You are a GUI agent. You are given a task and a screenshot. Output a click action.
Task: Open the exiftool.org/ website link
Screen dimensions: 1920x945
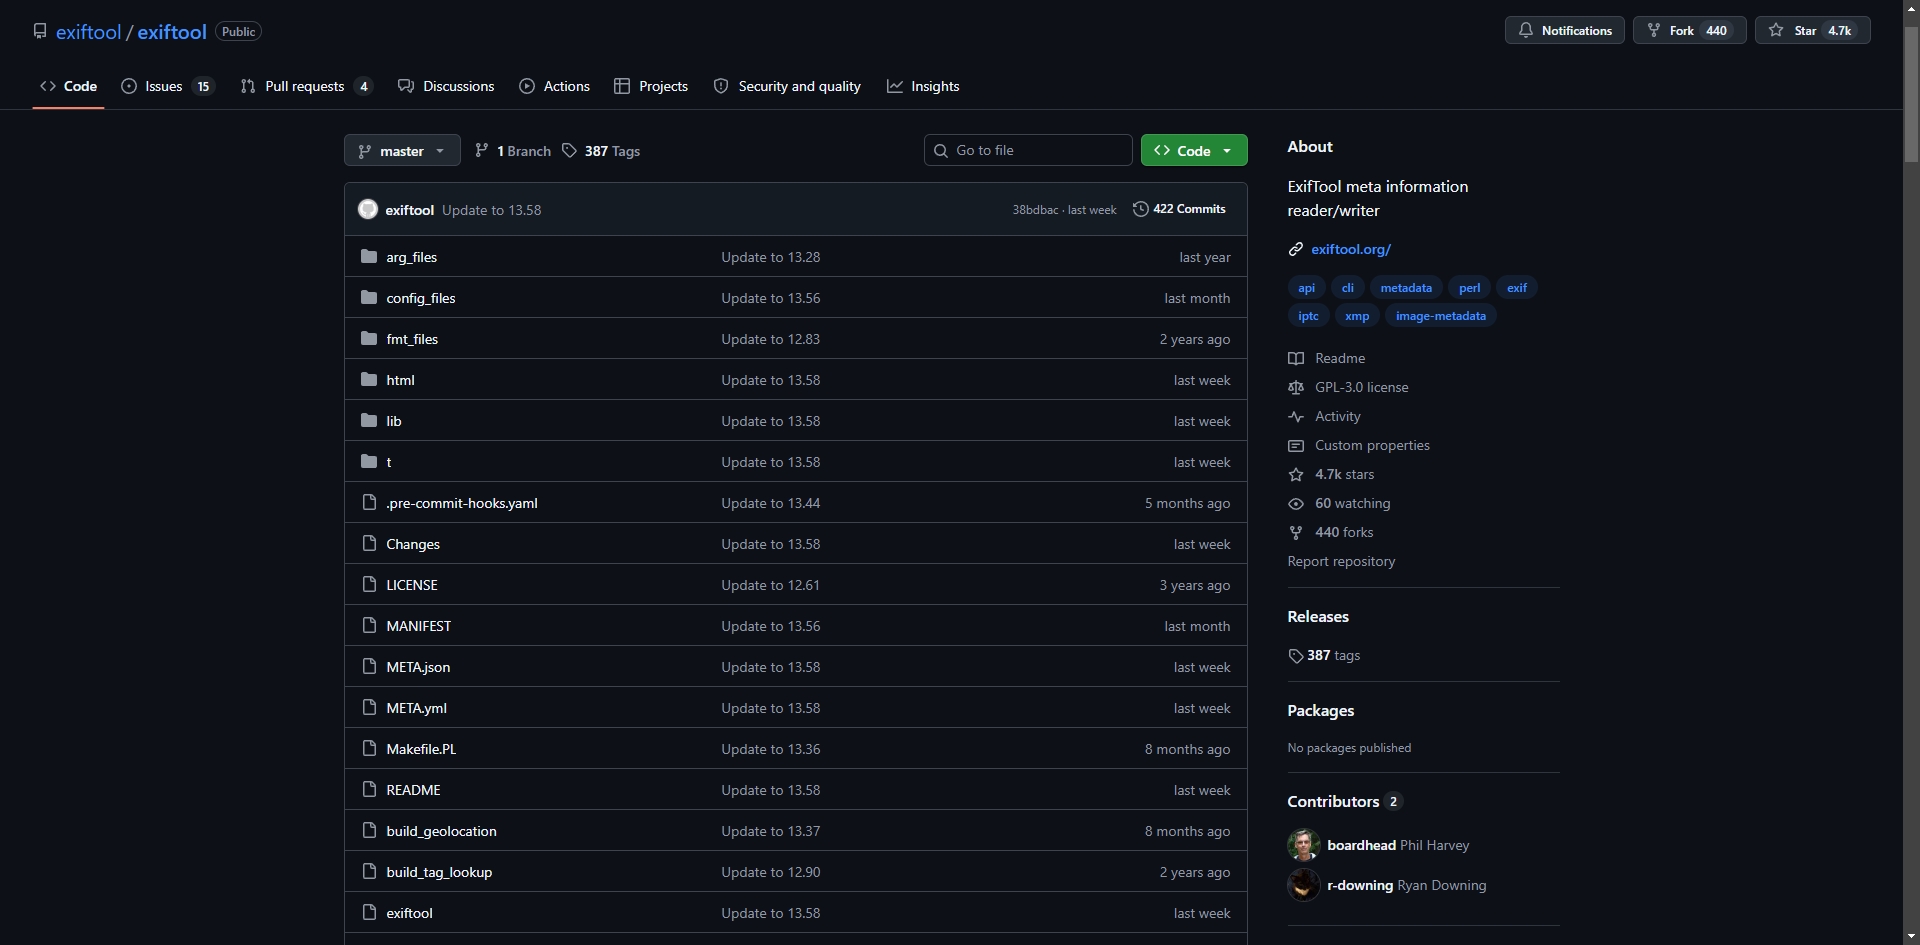tap(1351, 249)
